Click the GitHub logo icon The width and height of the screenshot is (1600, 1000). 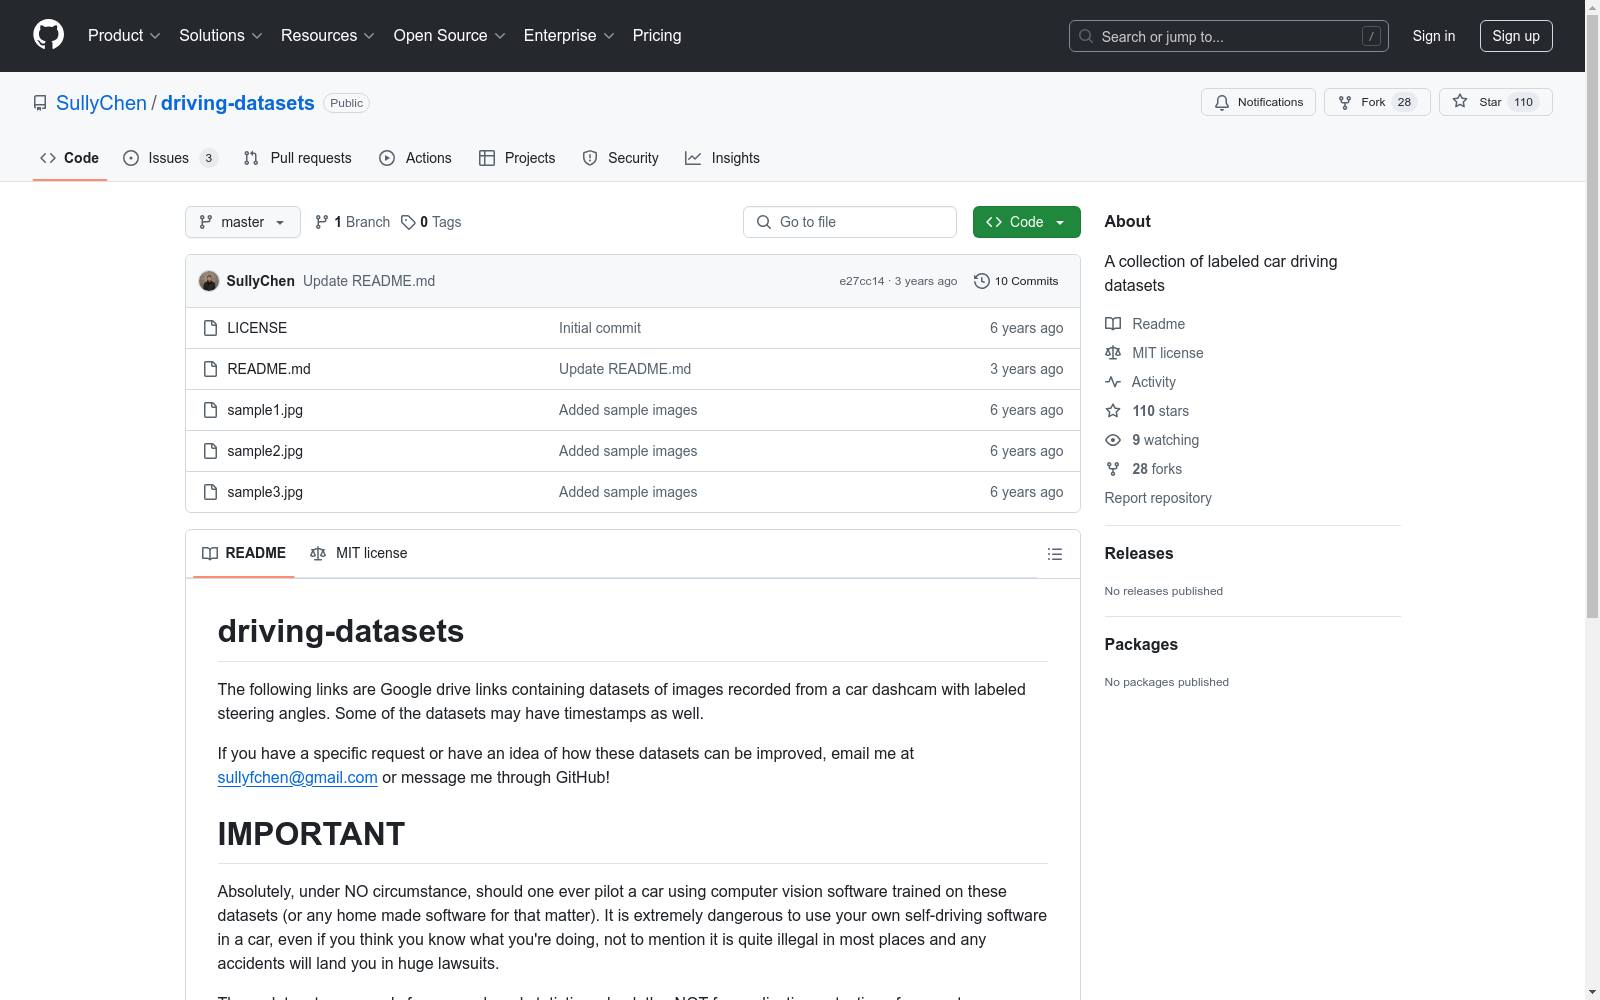click(x=48, y=35)
